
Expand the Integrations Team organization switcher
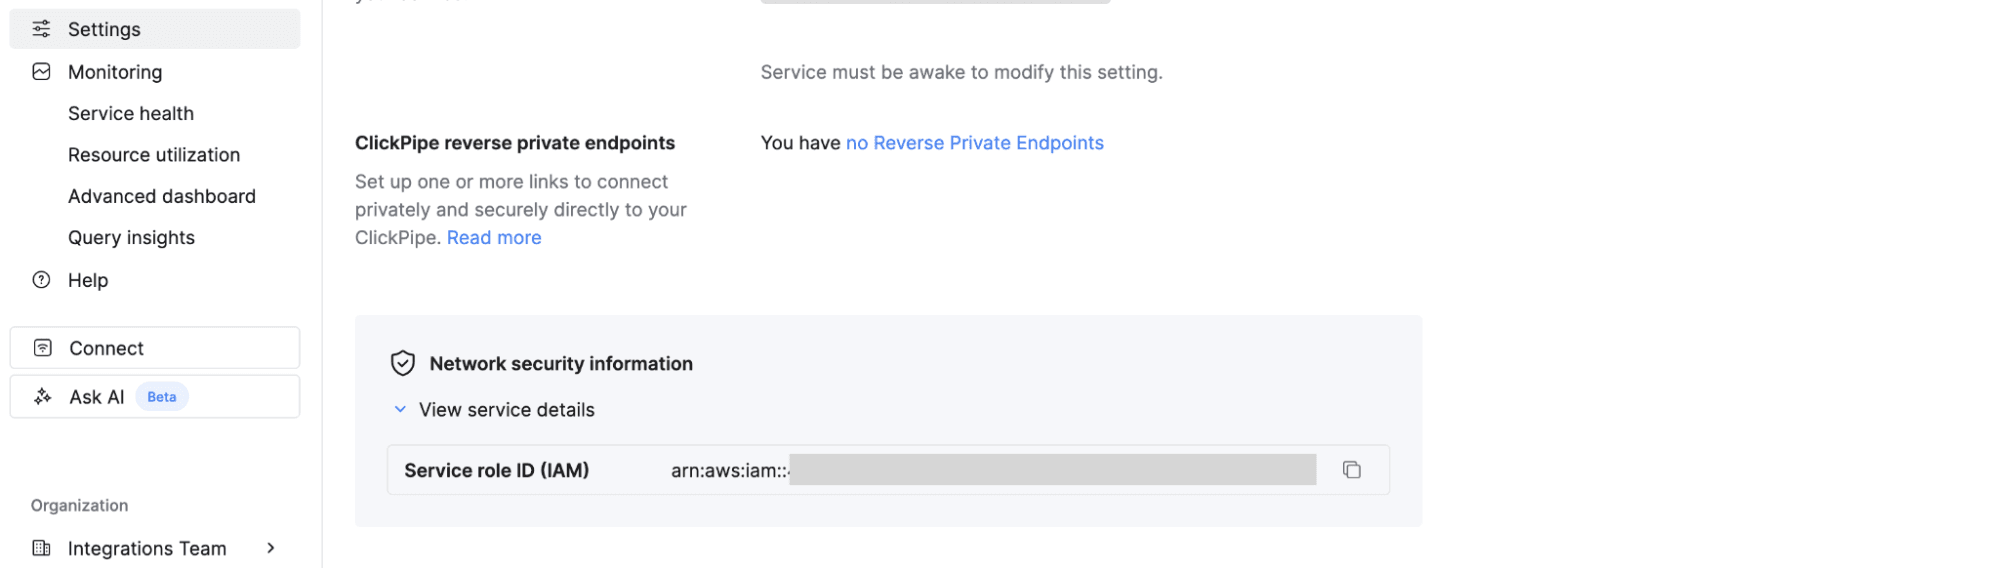[270, 548]
